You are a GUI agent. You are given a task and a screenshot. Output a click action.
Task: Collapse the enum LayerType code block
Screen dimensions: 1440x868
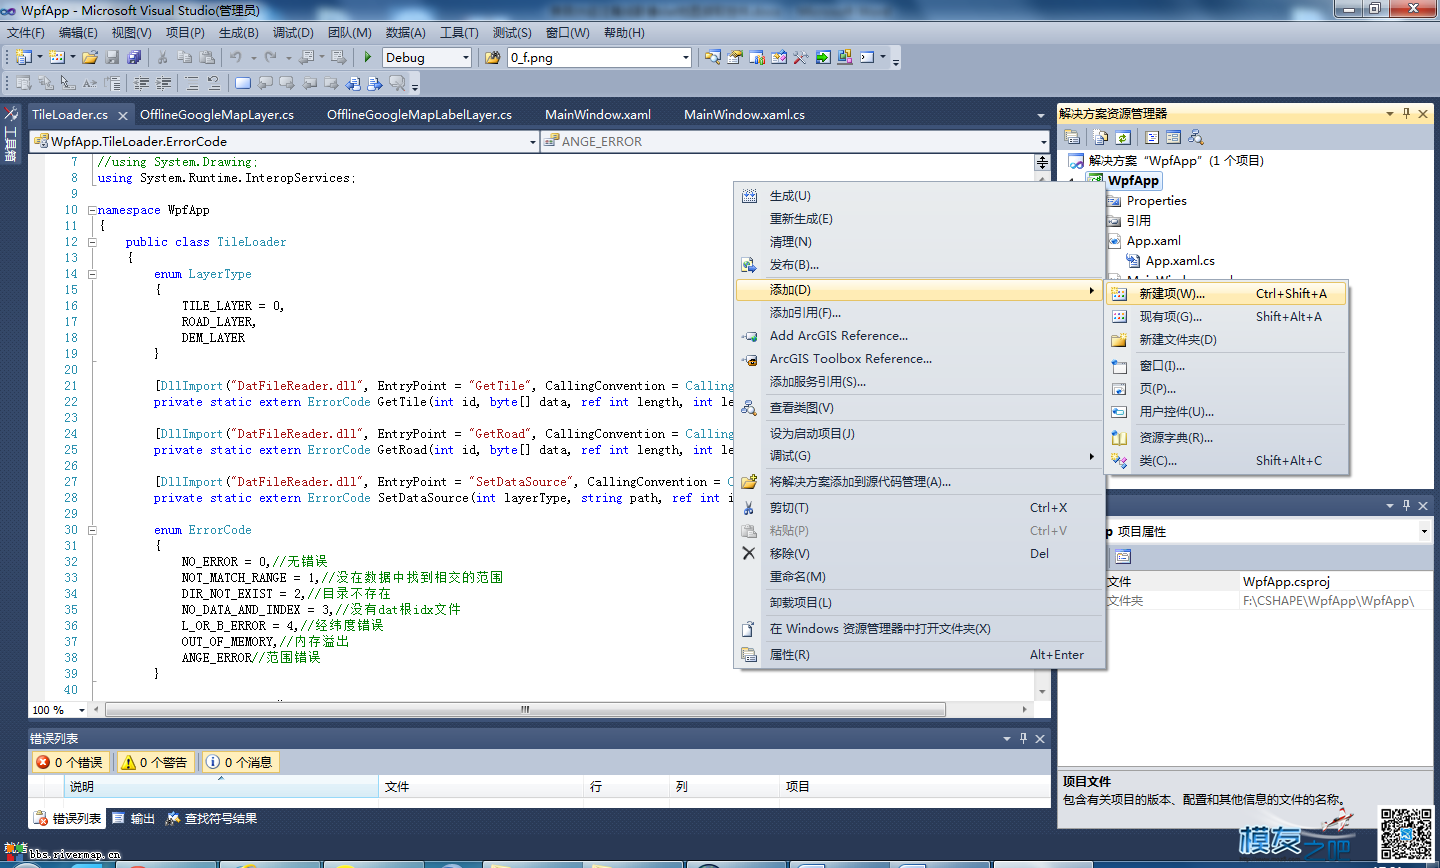(92, 274)
